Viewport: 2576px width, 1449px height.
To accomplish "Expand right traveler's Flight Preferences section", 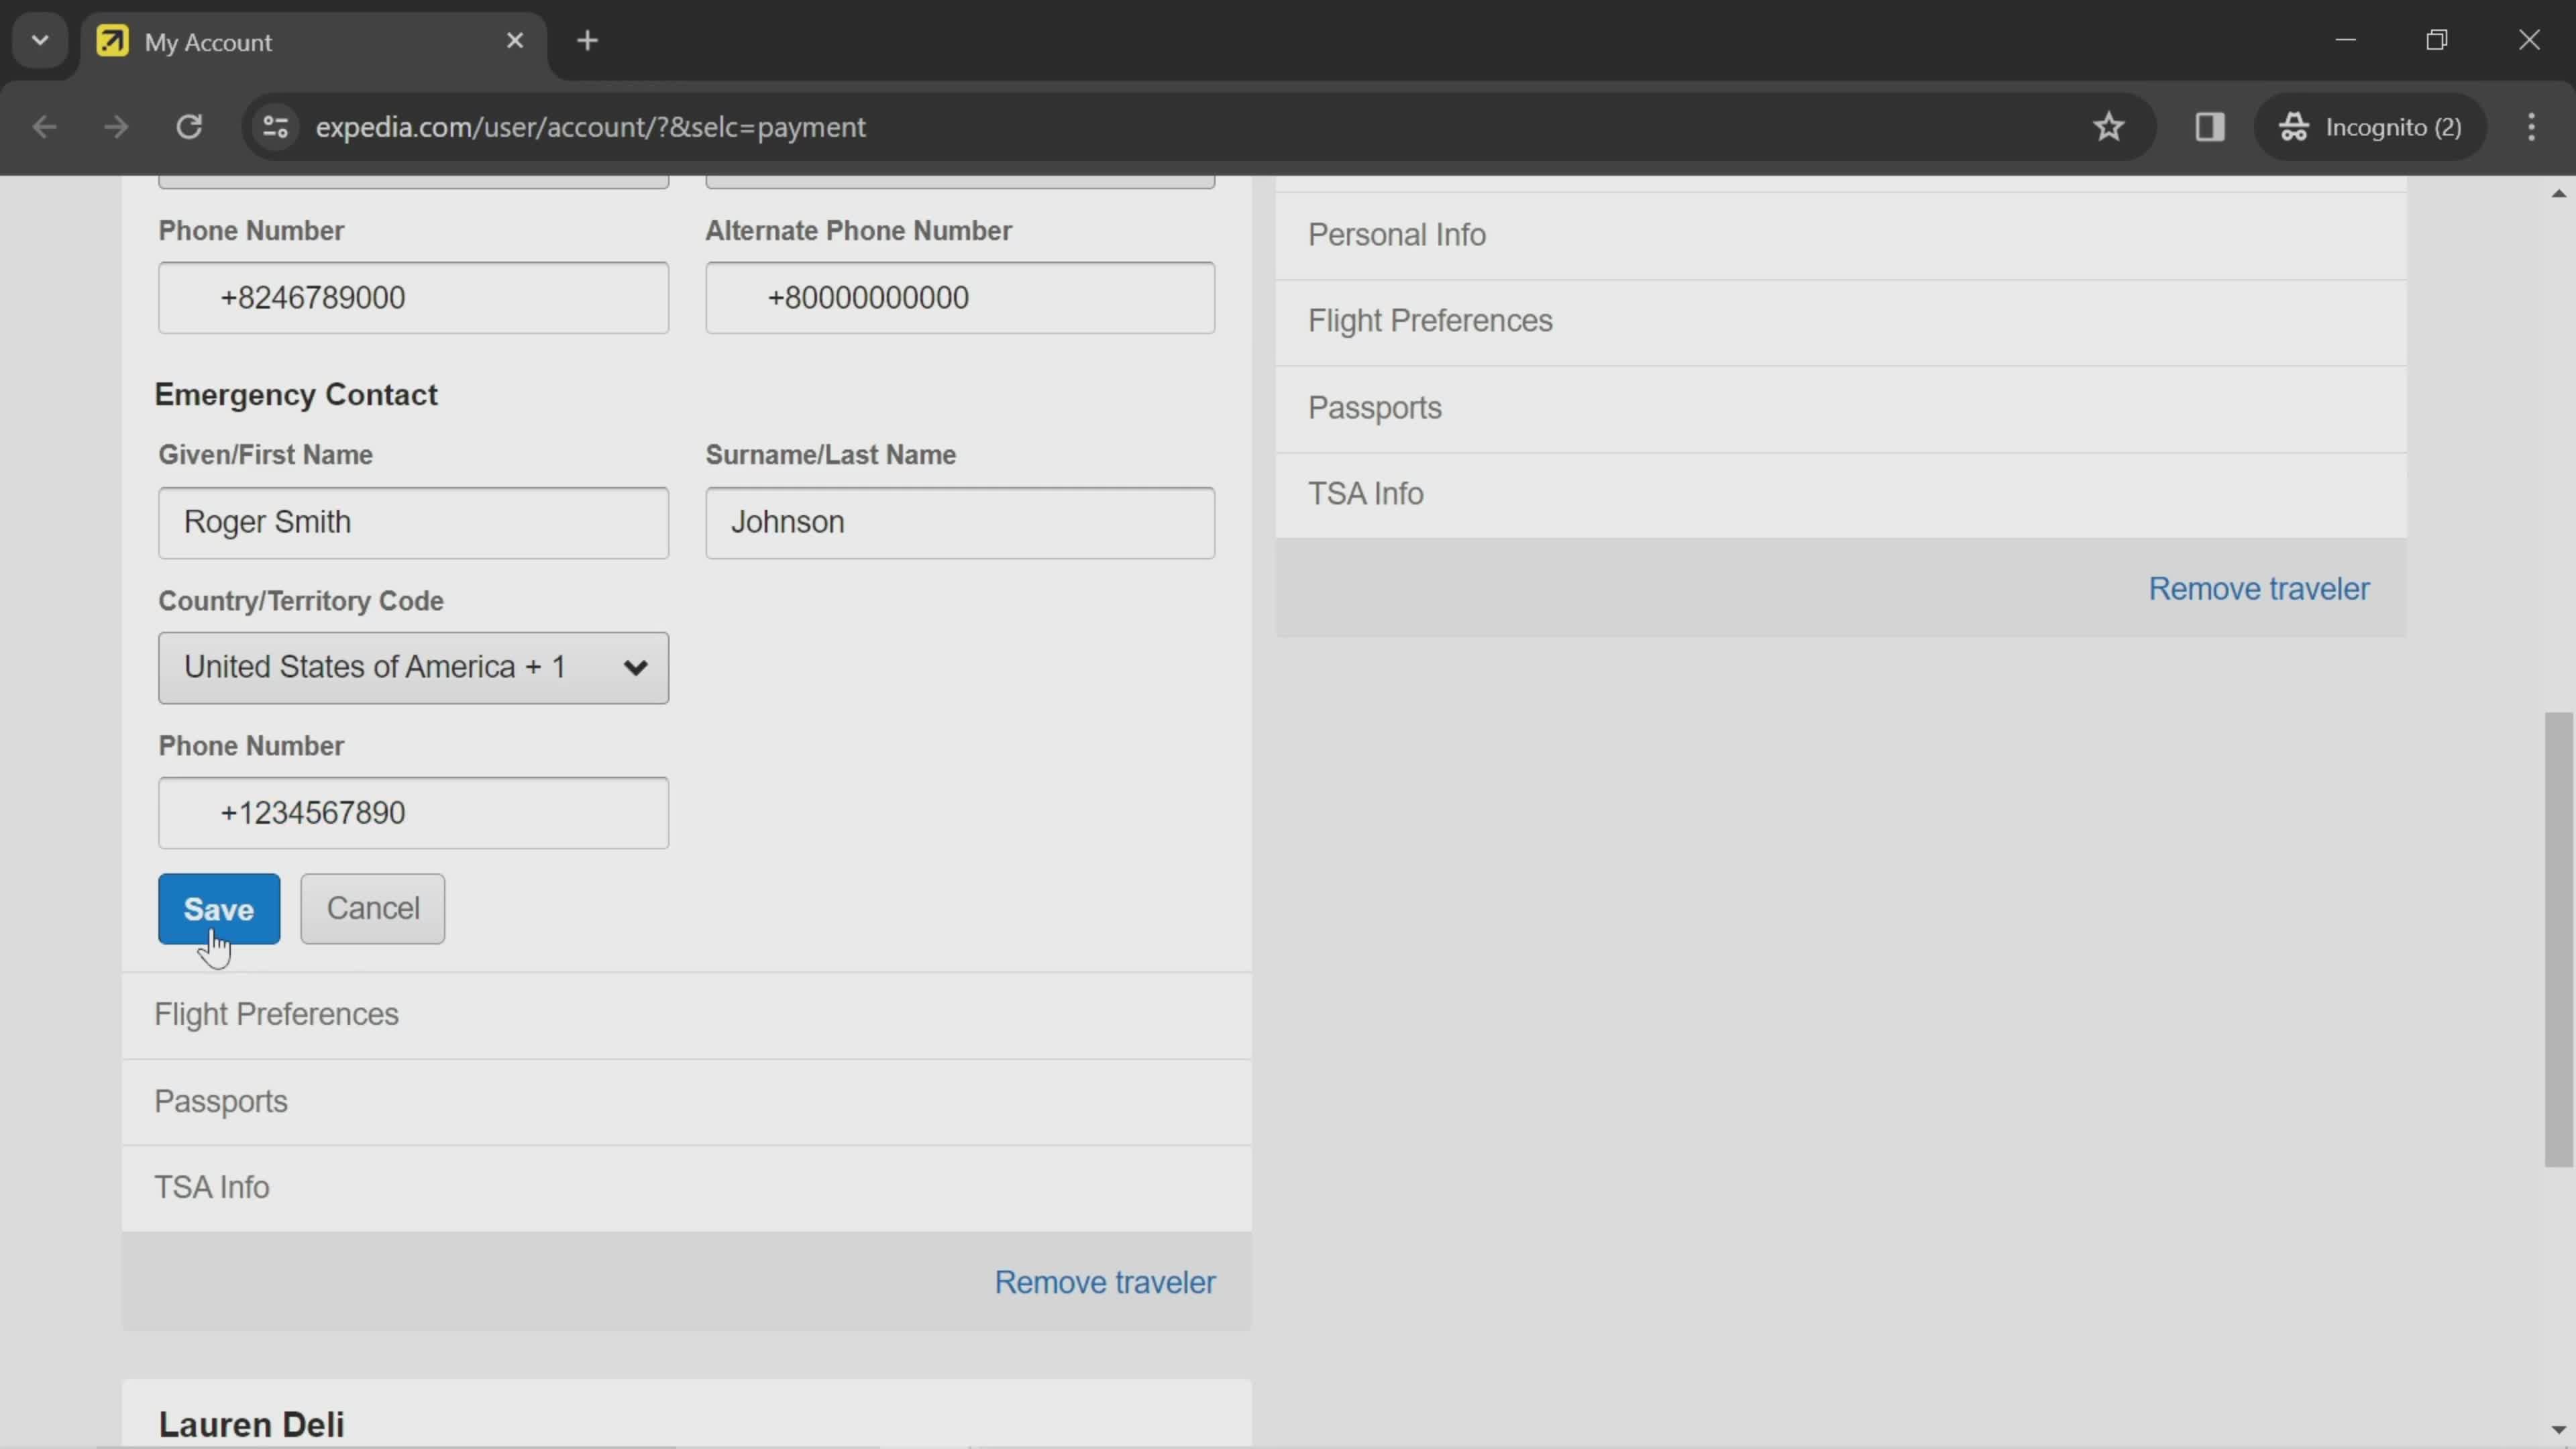I will 1841,322.
